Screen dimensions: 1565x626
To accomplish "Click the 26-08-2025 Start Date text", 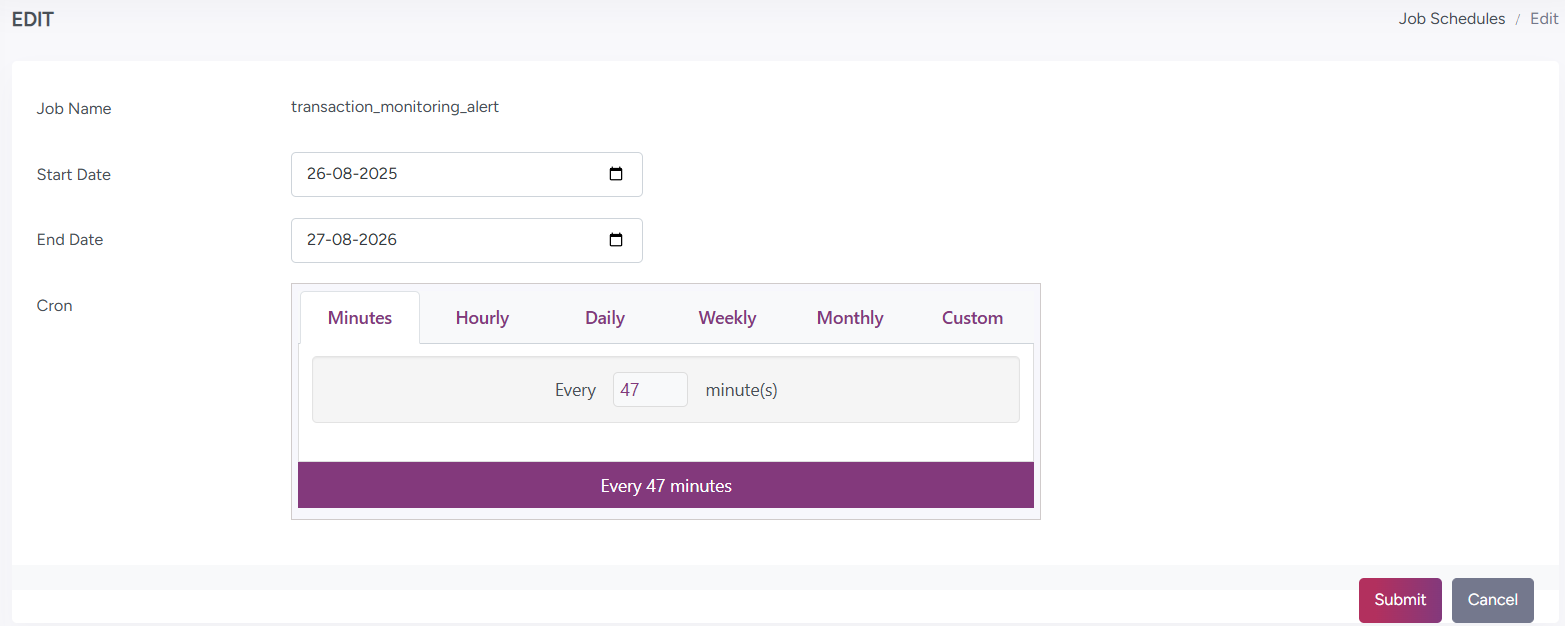I will [x=352, y=174].
